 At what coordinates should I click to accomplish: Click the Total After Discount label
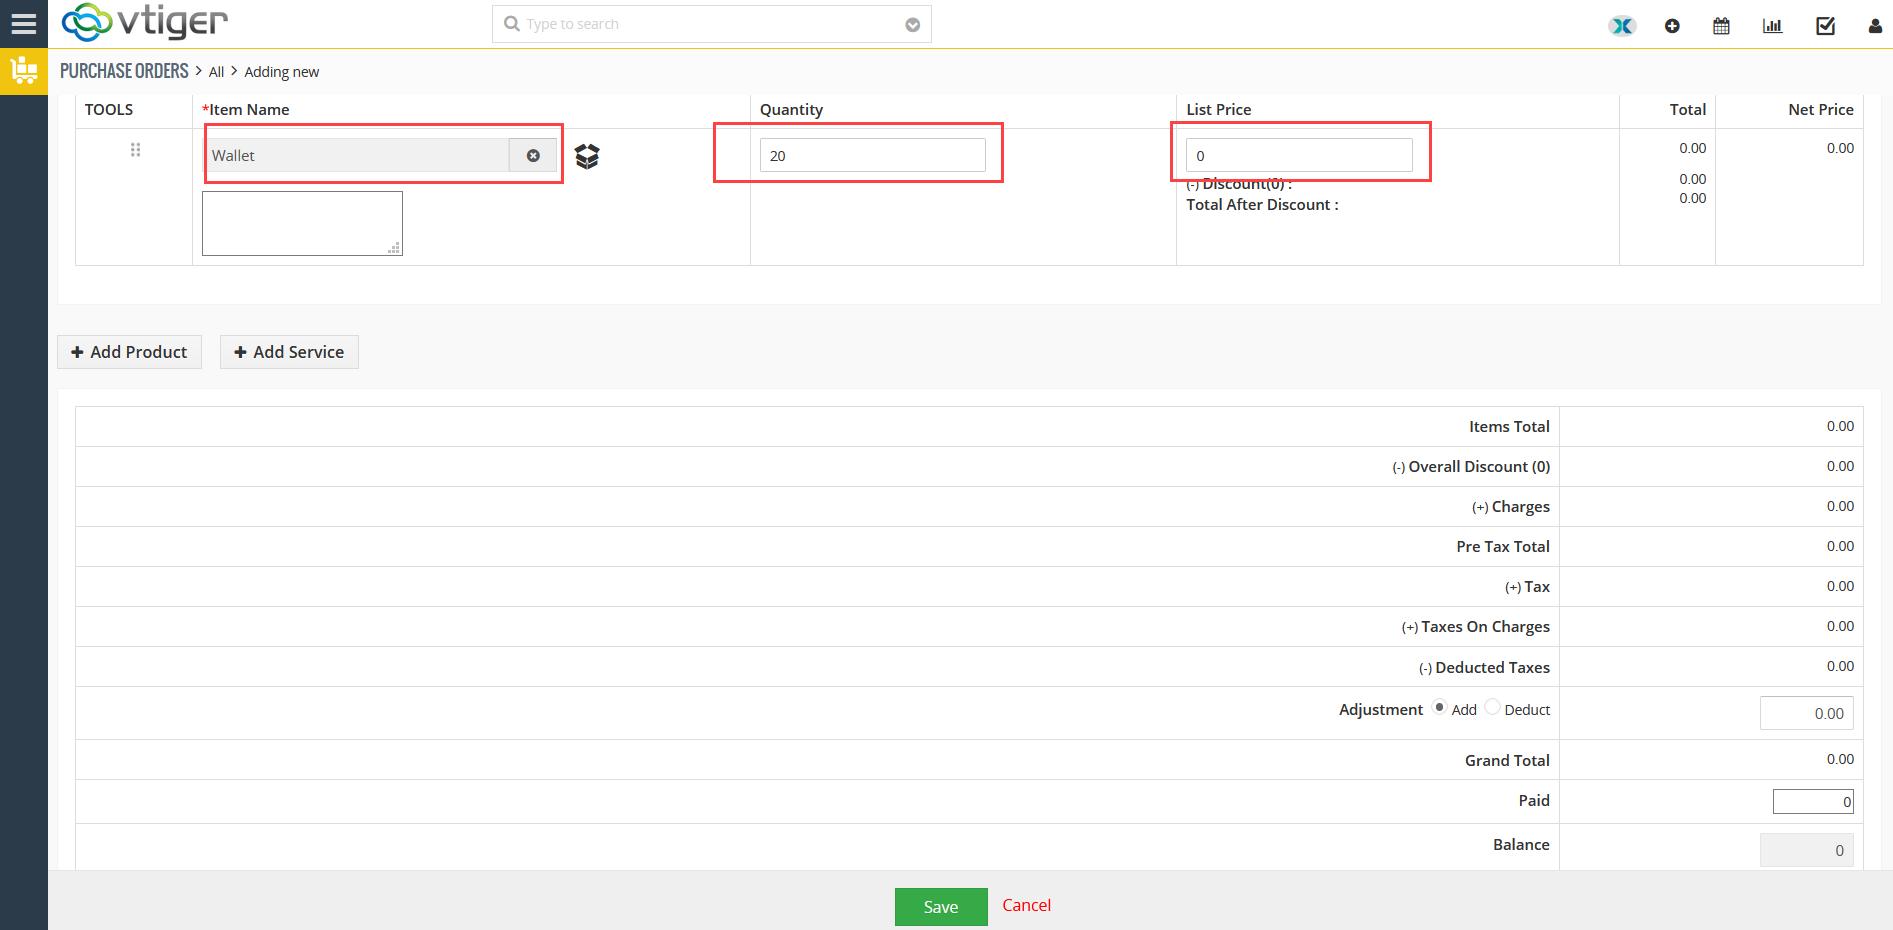click(1262, 205)
